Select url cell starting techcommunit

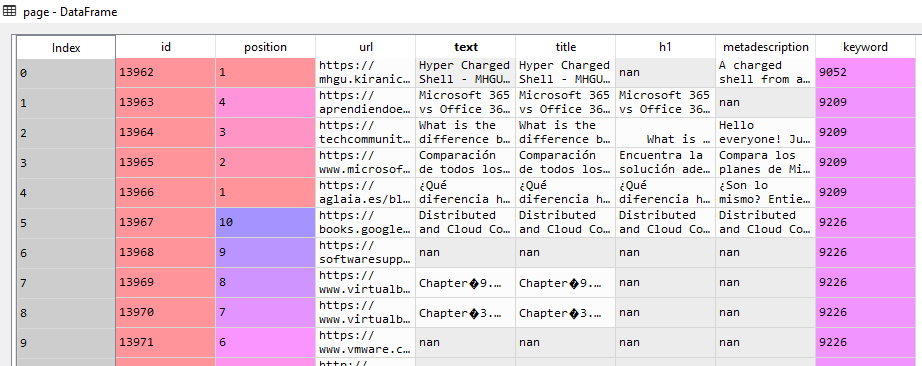(x=366, y=133)
